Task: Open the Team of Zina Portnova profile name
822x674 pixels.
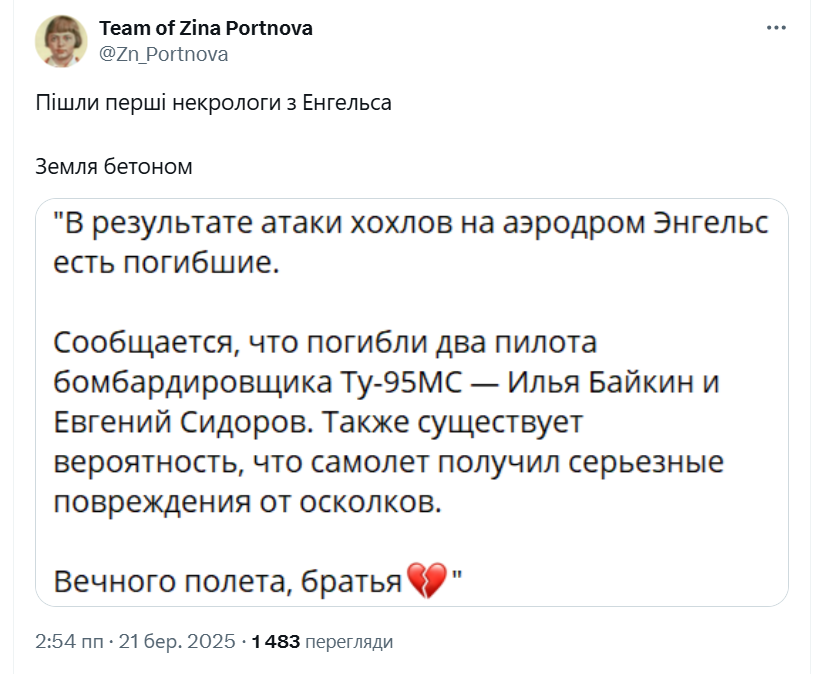Action: coord(206,28)
